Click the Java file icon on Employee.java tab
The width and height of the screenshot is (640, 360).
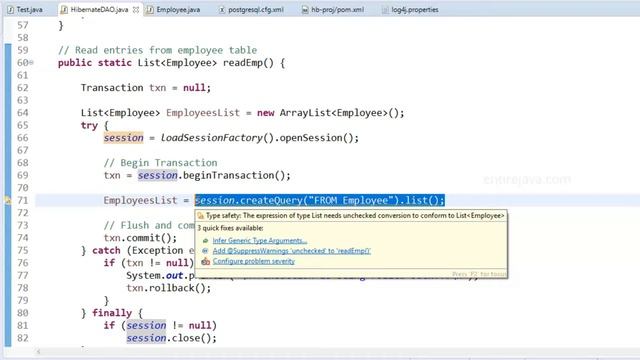point(150,9)
